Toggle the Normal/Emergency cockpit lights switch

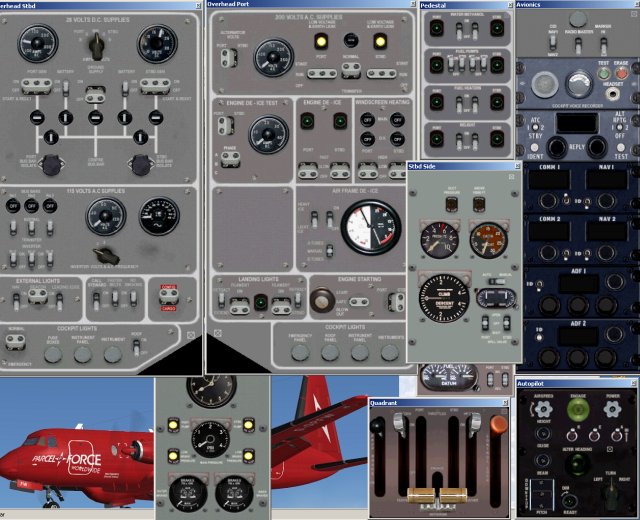15,342
